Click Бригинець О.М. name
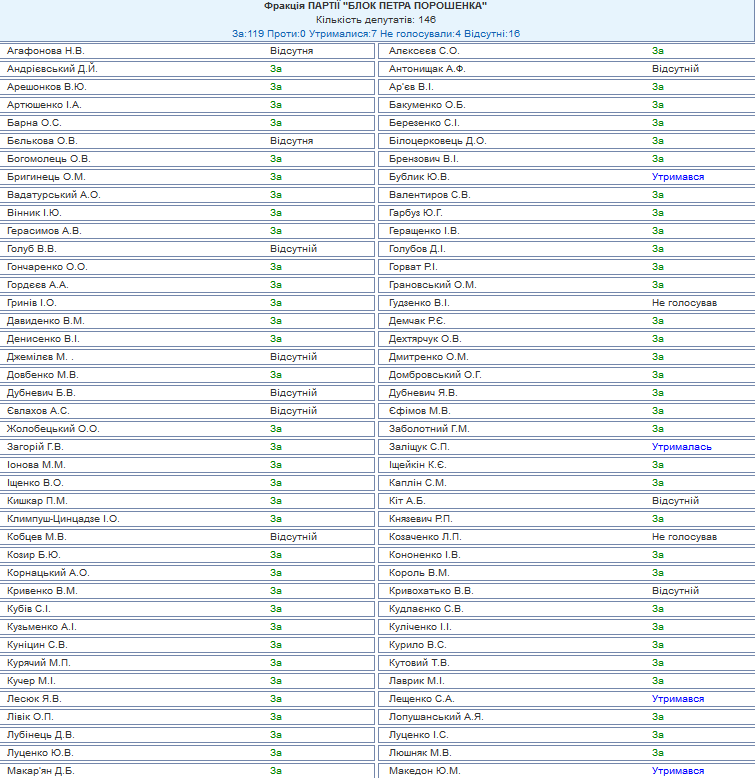Screen dimensions: 755x778 click(46, 177)
